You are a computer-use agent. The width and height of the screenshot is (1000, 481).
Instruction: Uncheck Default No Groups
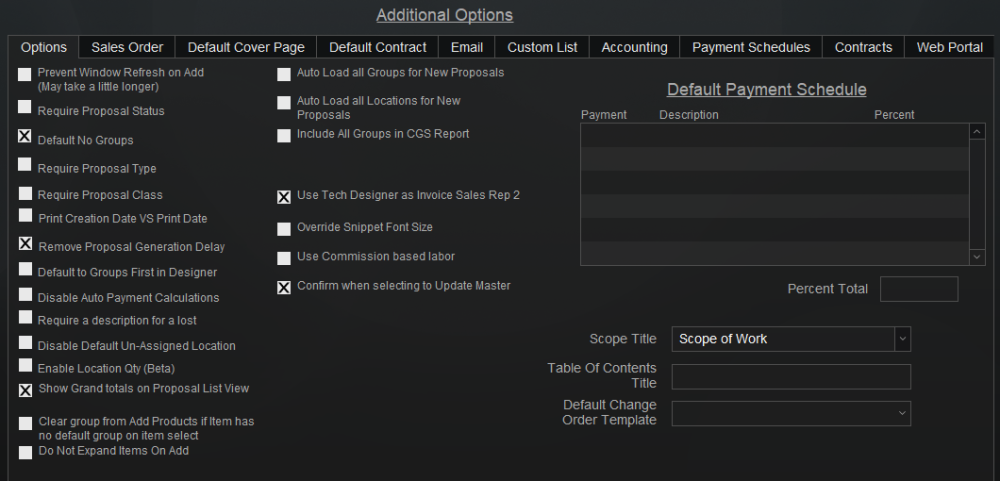click(x=25, y=136)
